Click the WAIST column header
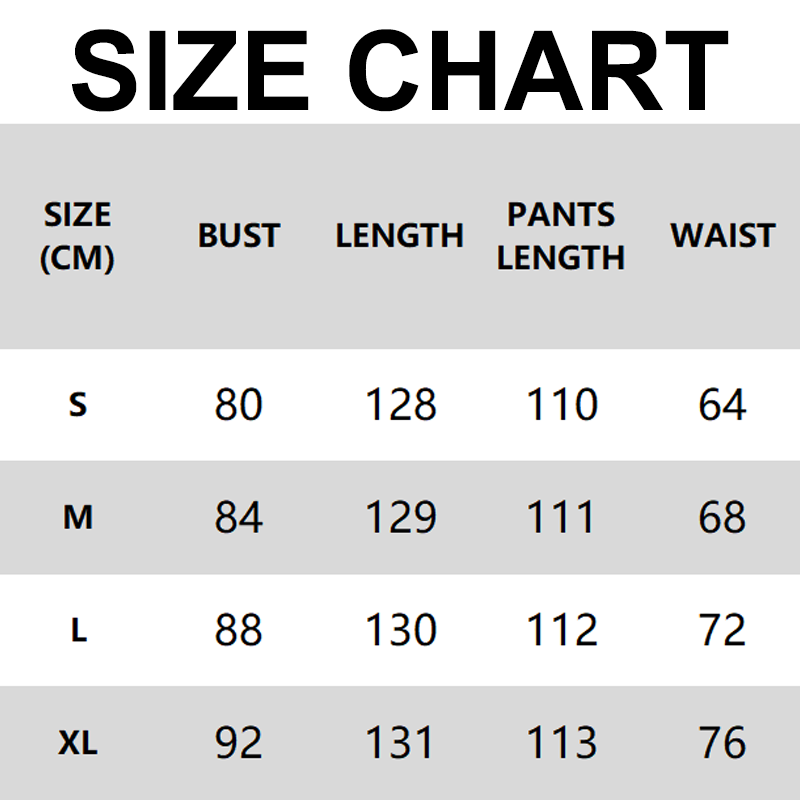The width and height of the screenshot is (800, 800). click(x=722, y=236)
